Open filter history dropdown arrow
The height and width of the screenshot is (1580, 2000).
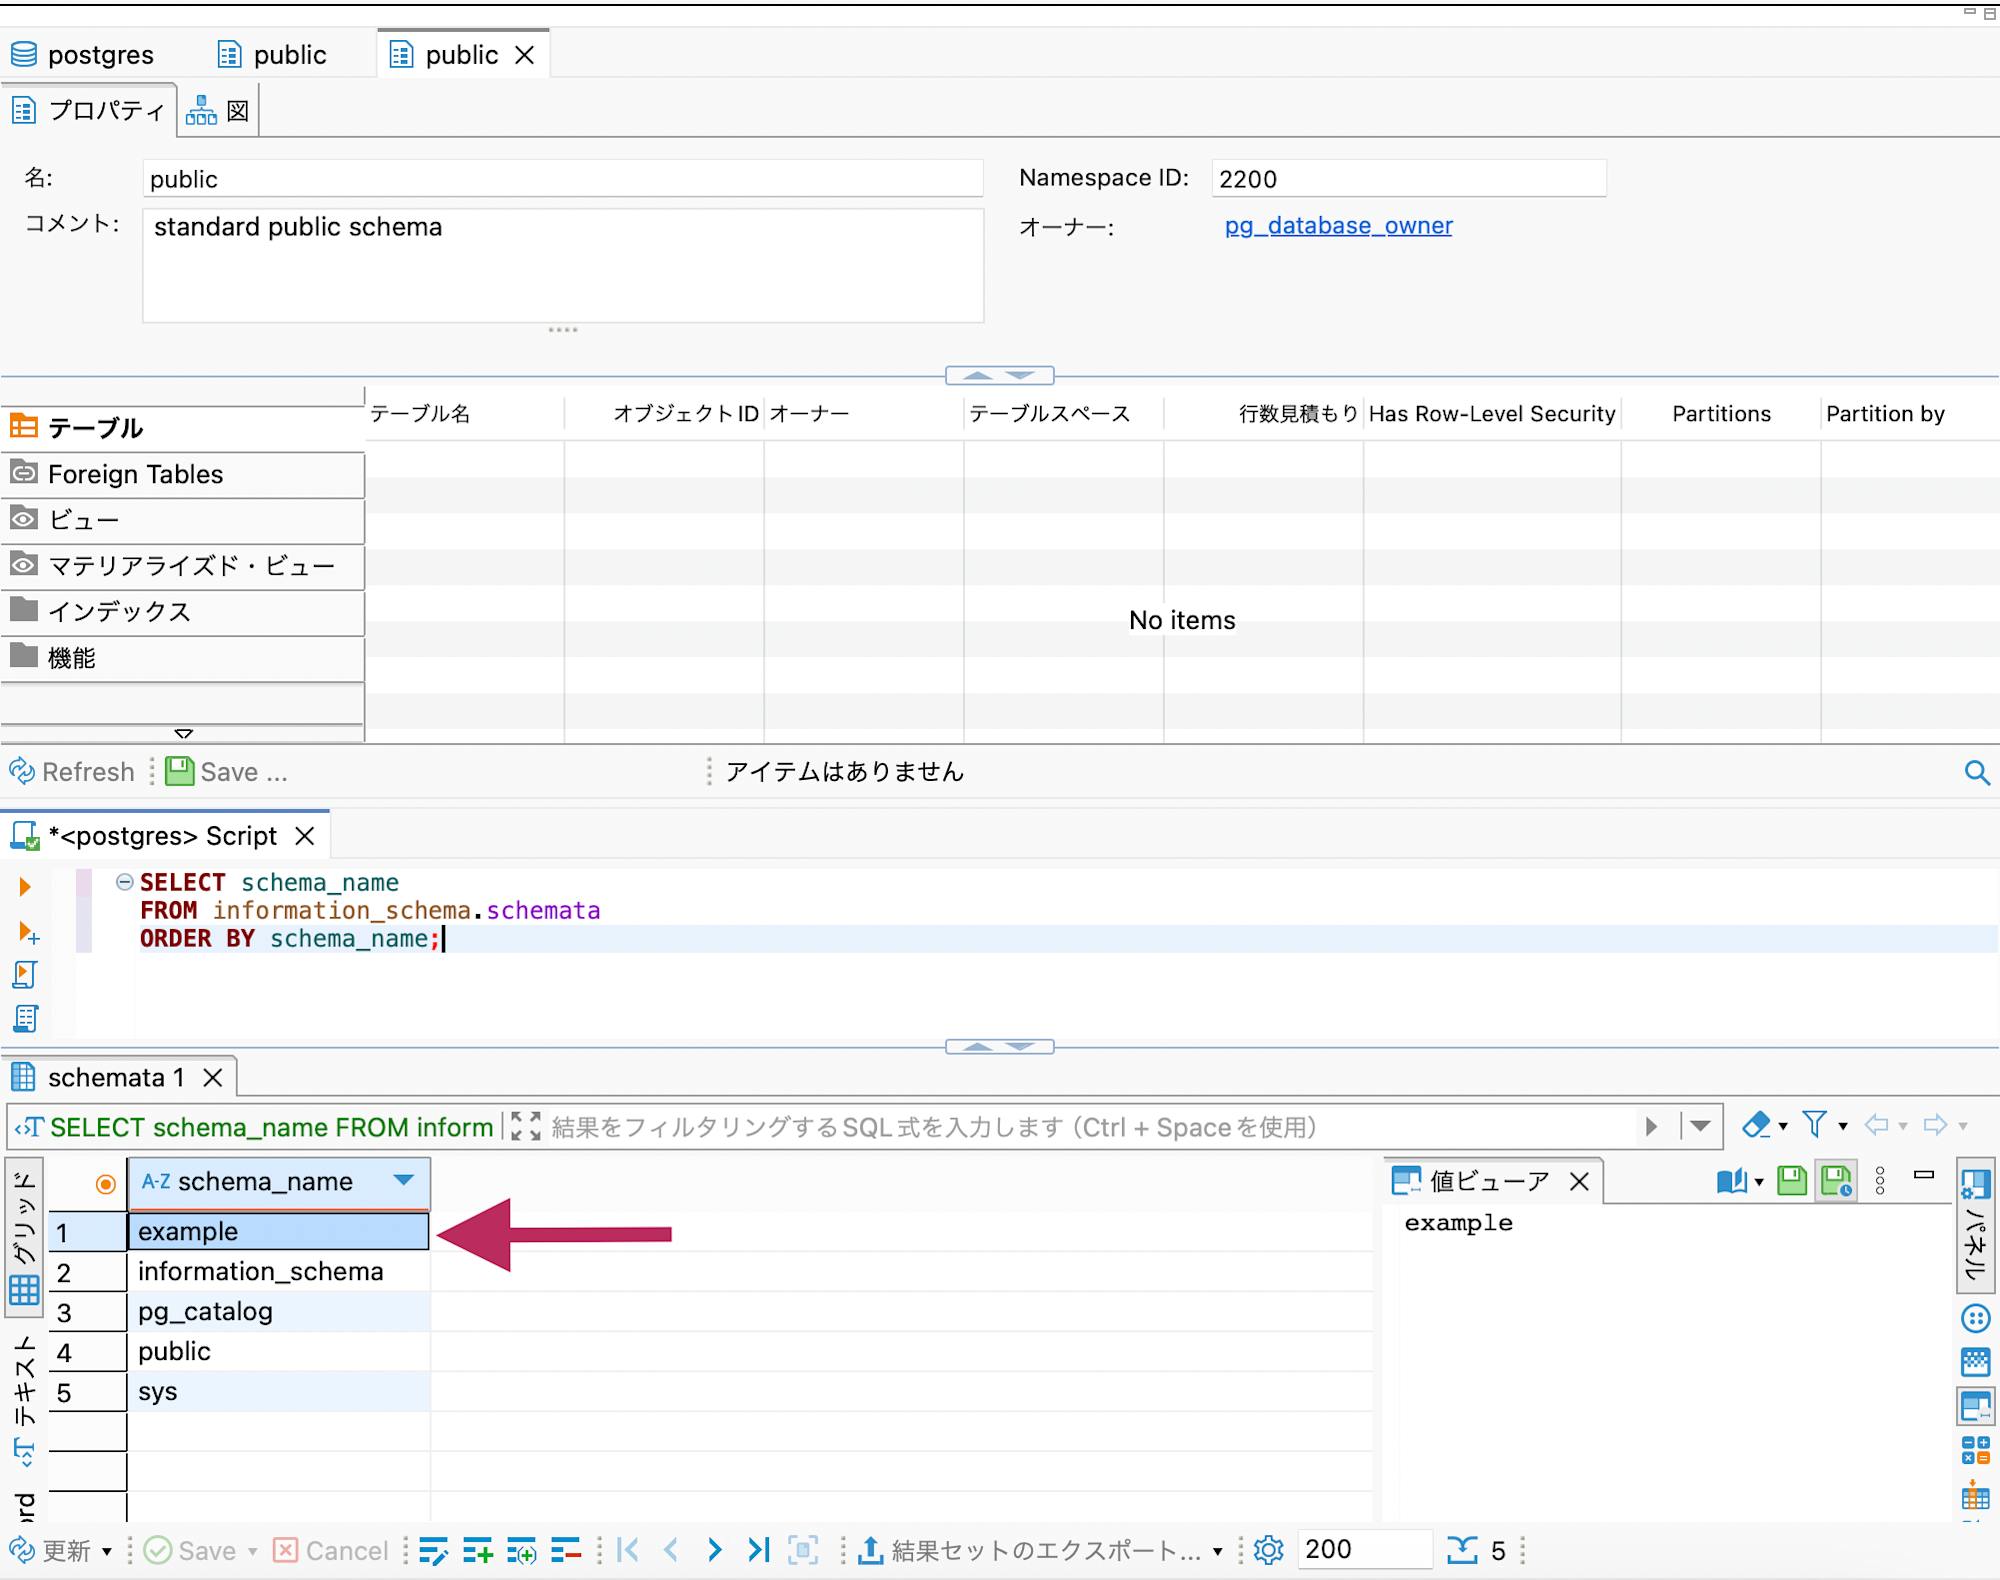tap(1700, 1126)
